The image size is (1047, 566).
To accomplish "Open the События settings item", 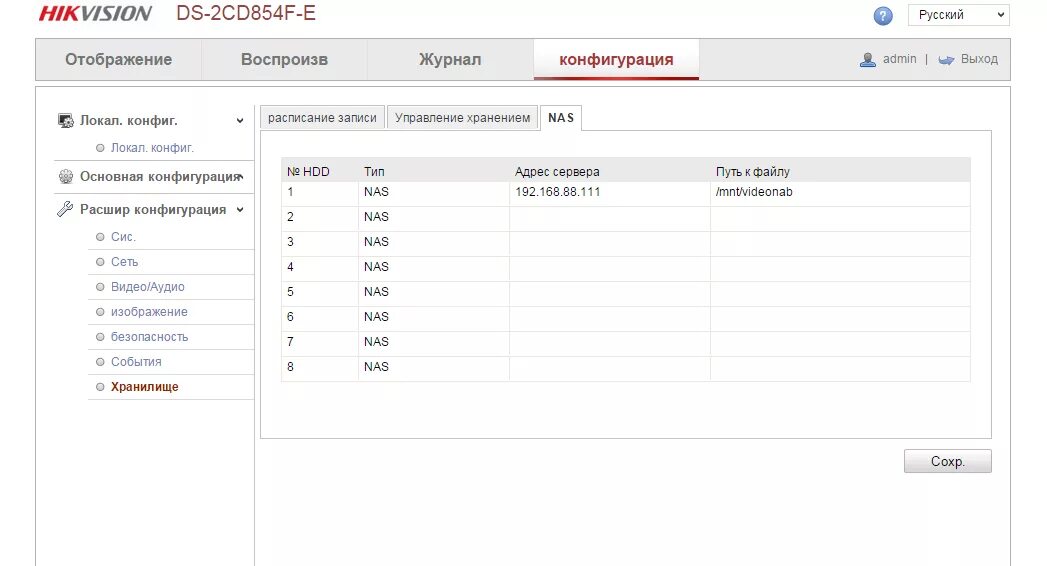I will tap(136, 362).
